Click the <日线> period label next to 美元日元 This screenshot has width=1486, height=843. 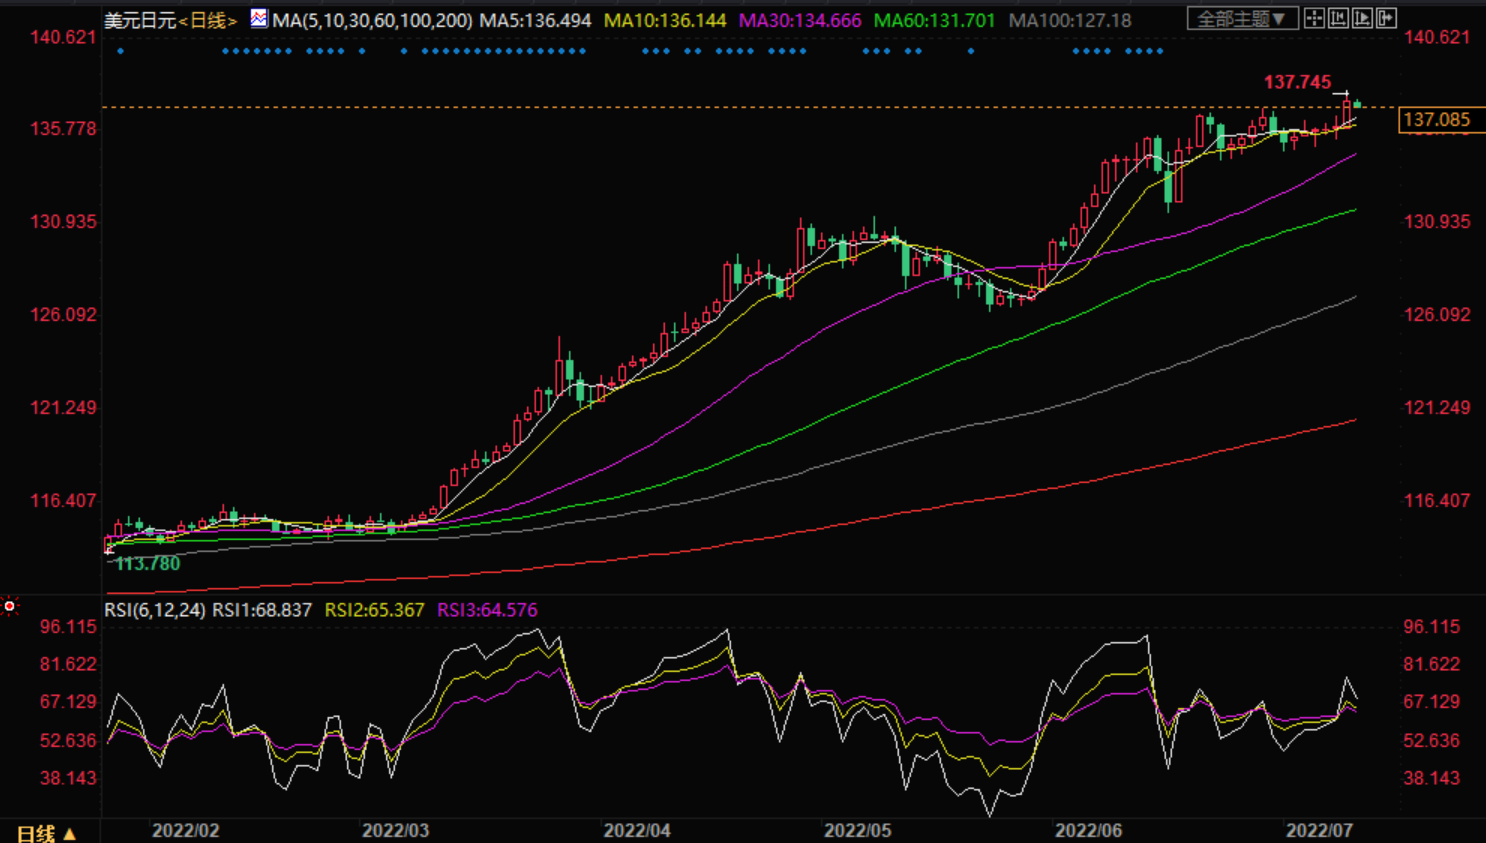(x=208, y=20)
